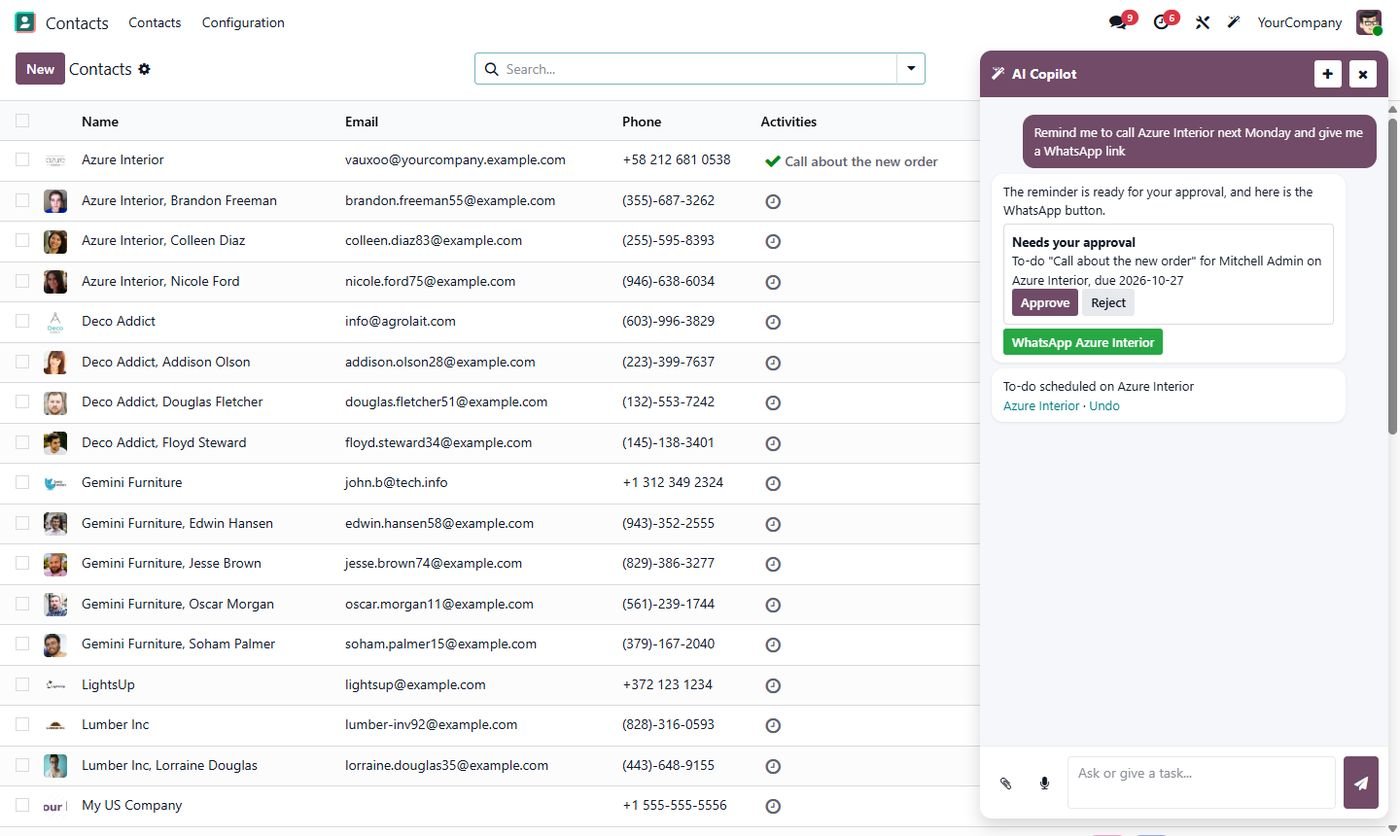Check the Colleen Diaz row checkbox
The image size is (1400, 836).
pos(22,240)
